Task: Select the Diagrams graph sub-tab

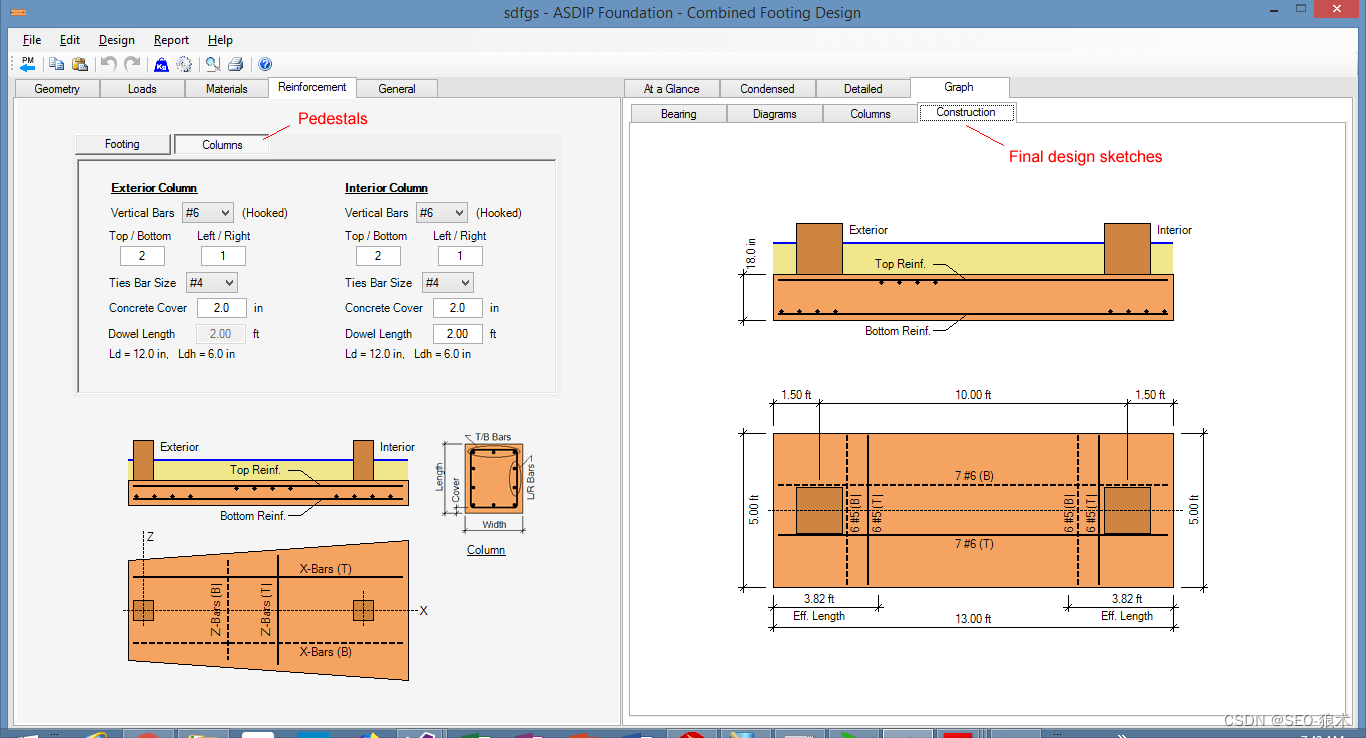Action: tap(775, 114)
